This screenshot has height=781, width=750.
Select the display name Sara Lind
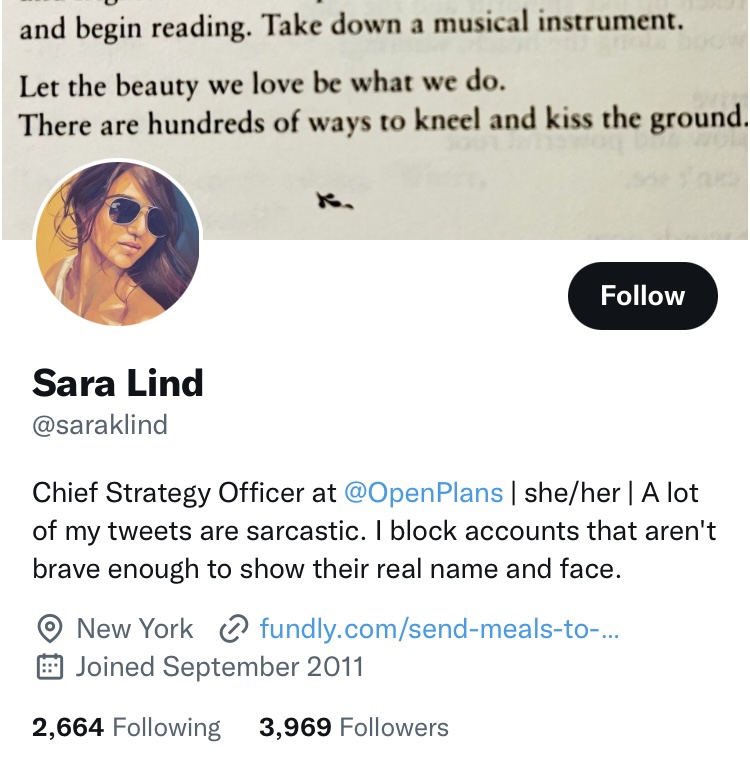pyautogui.click(x=118, y=383)
